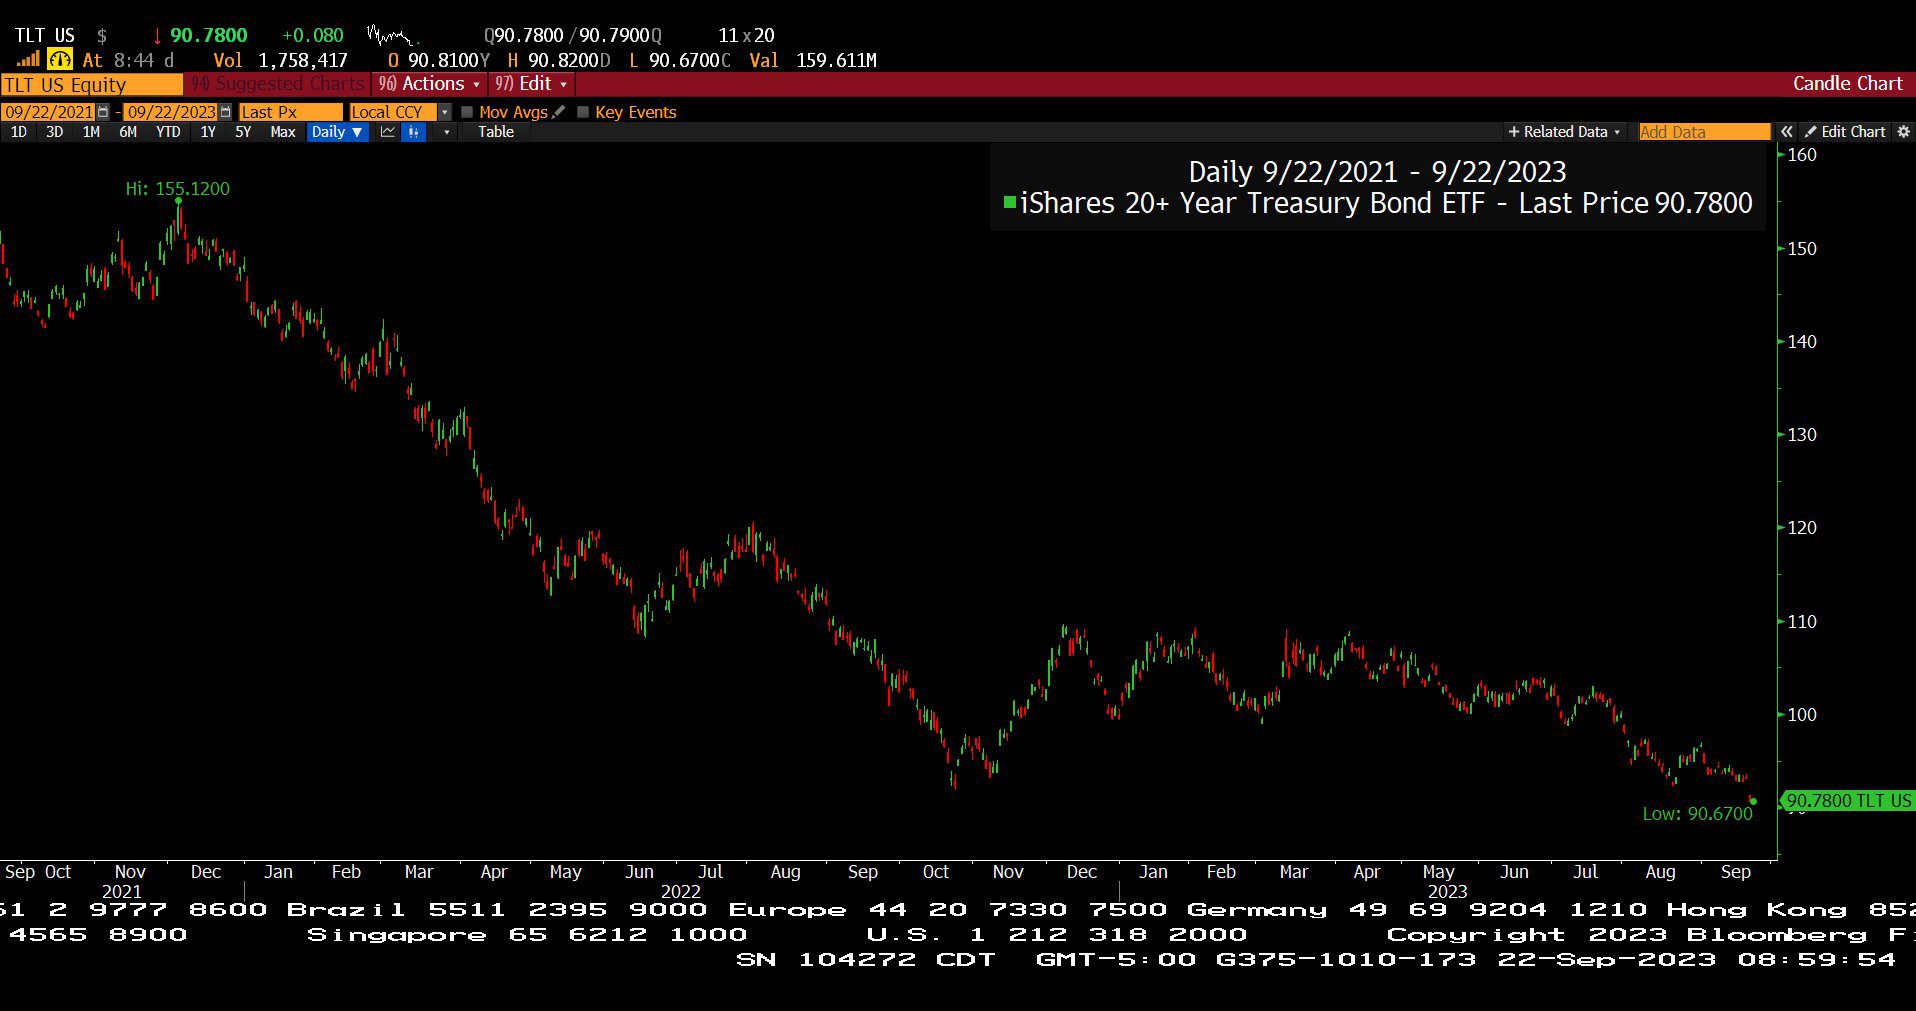Click the signal strength bars icon

[28, 60]
